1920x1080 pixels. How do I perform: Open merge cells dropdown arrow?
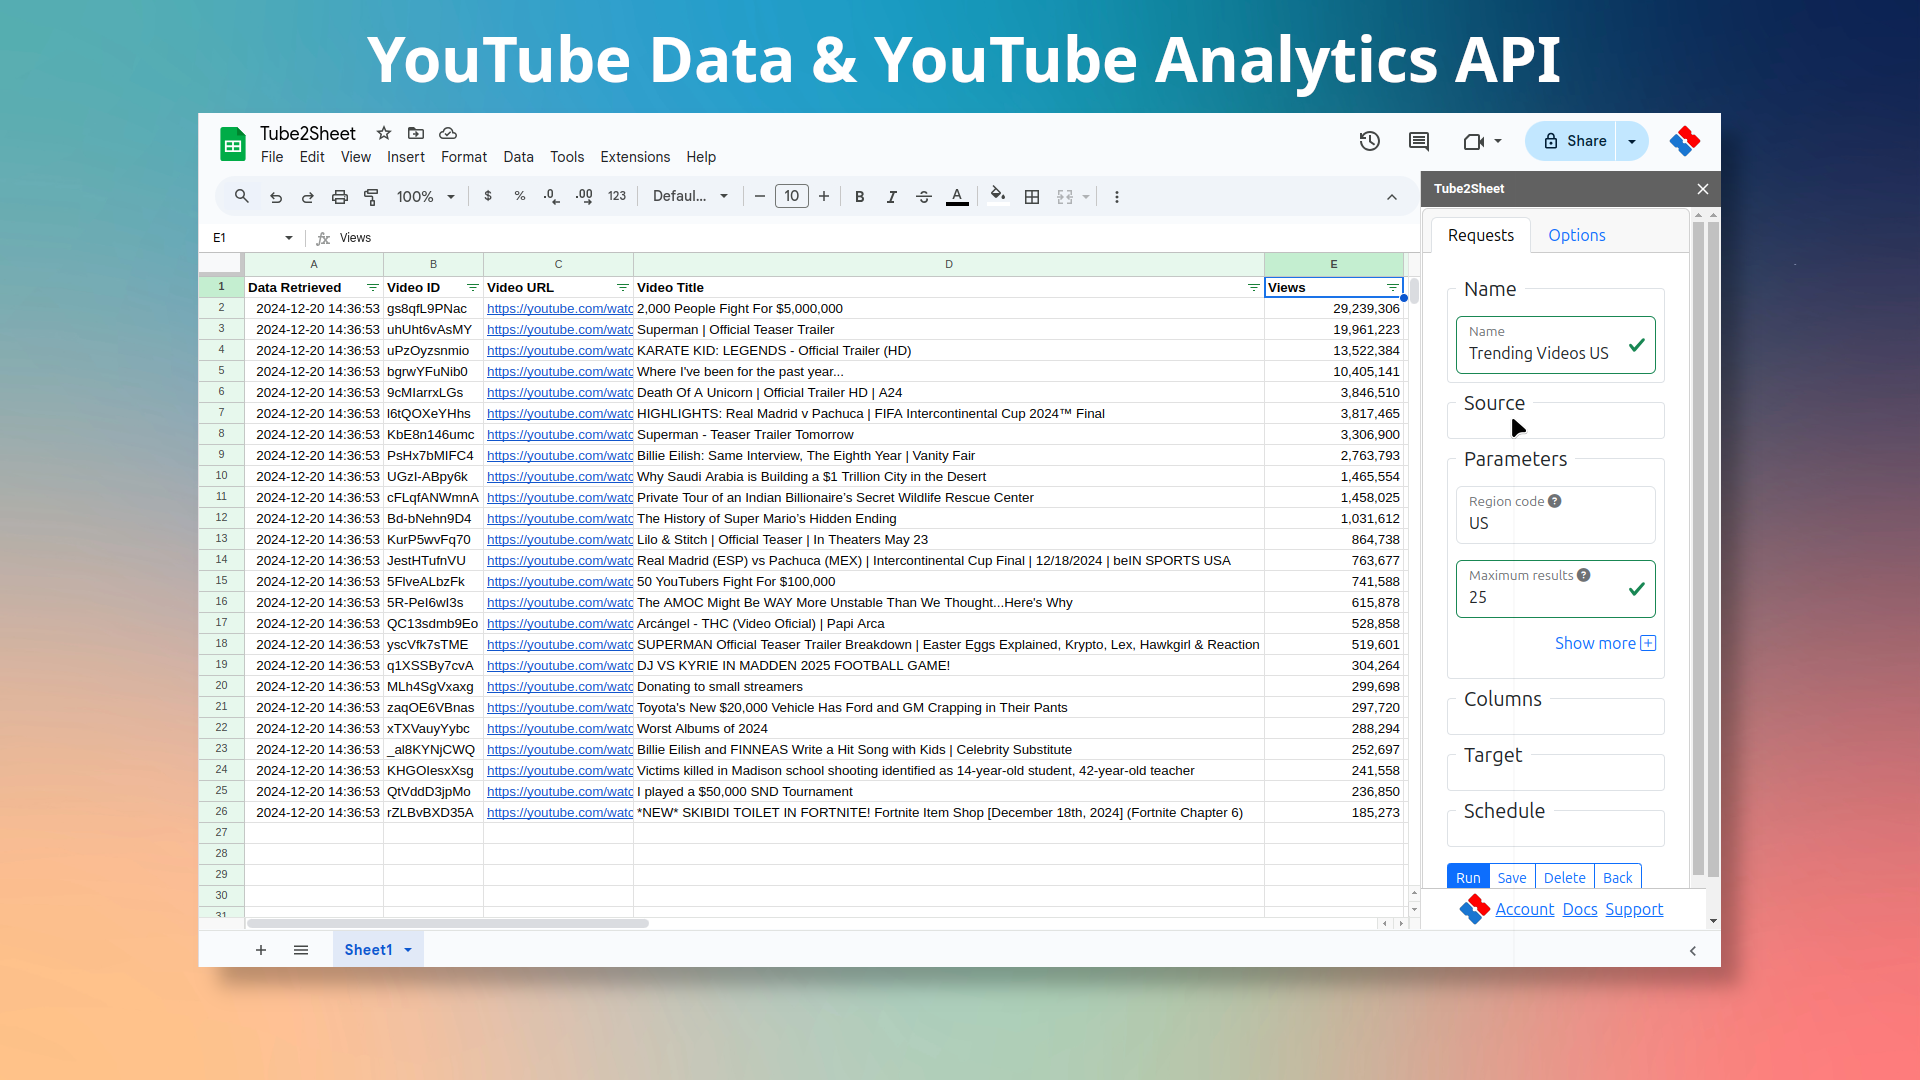point(1086,197)
